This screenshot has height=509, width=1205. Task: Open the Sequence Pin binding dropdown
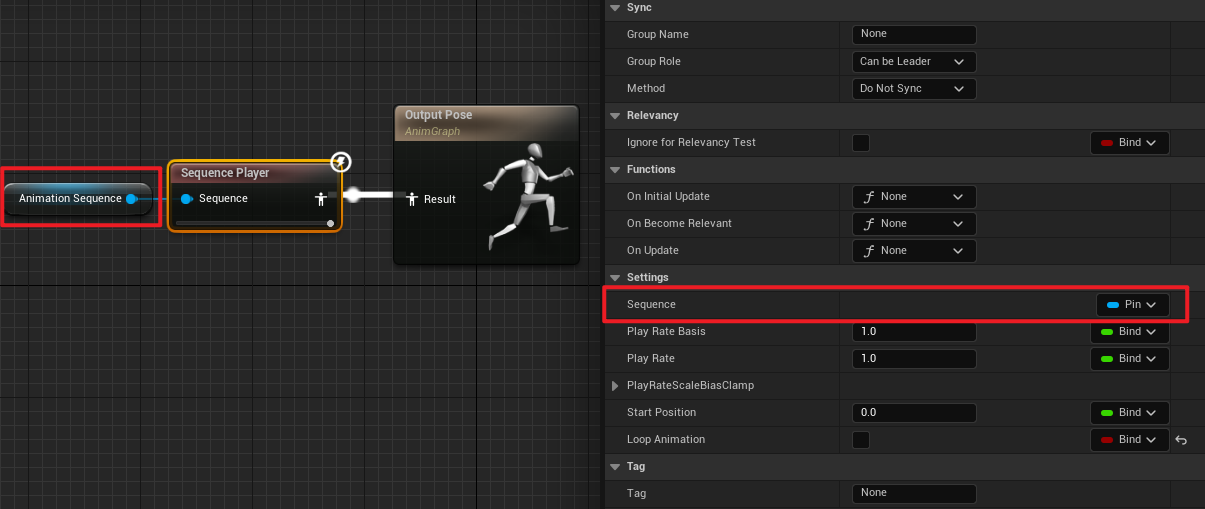tap(1132, 304)
